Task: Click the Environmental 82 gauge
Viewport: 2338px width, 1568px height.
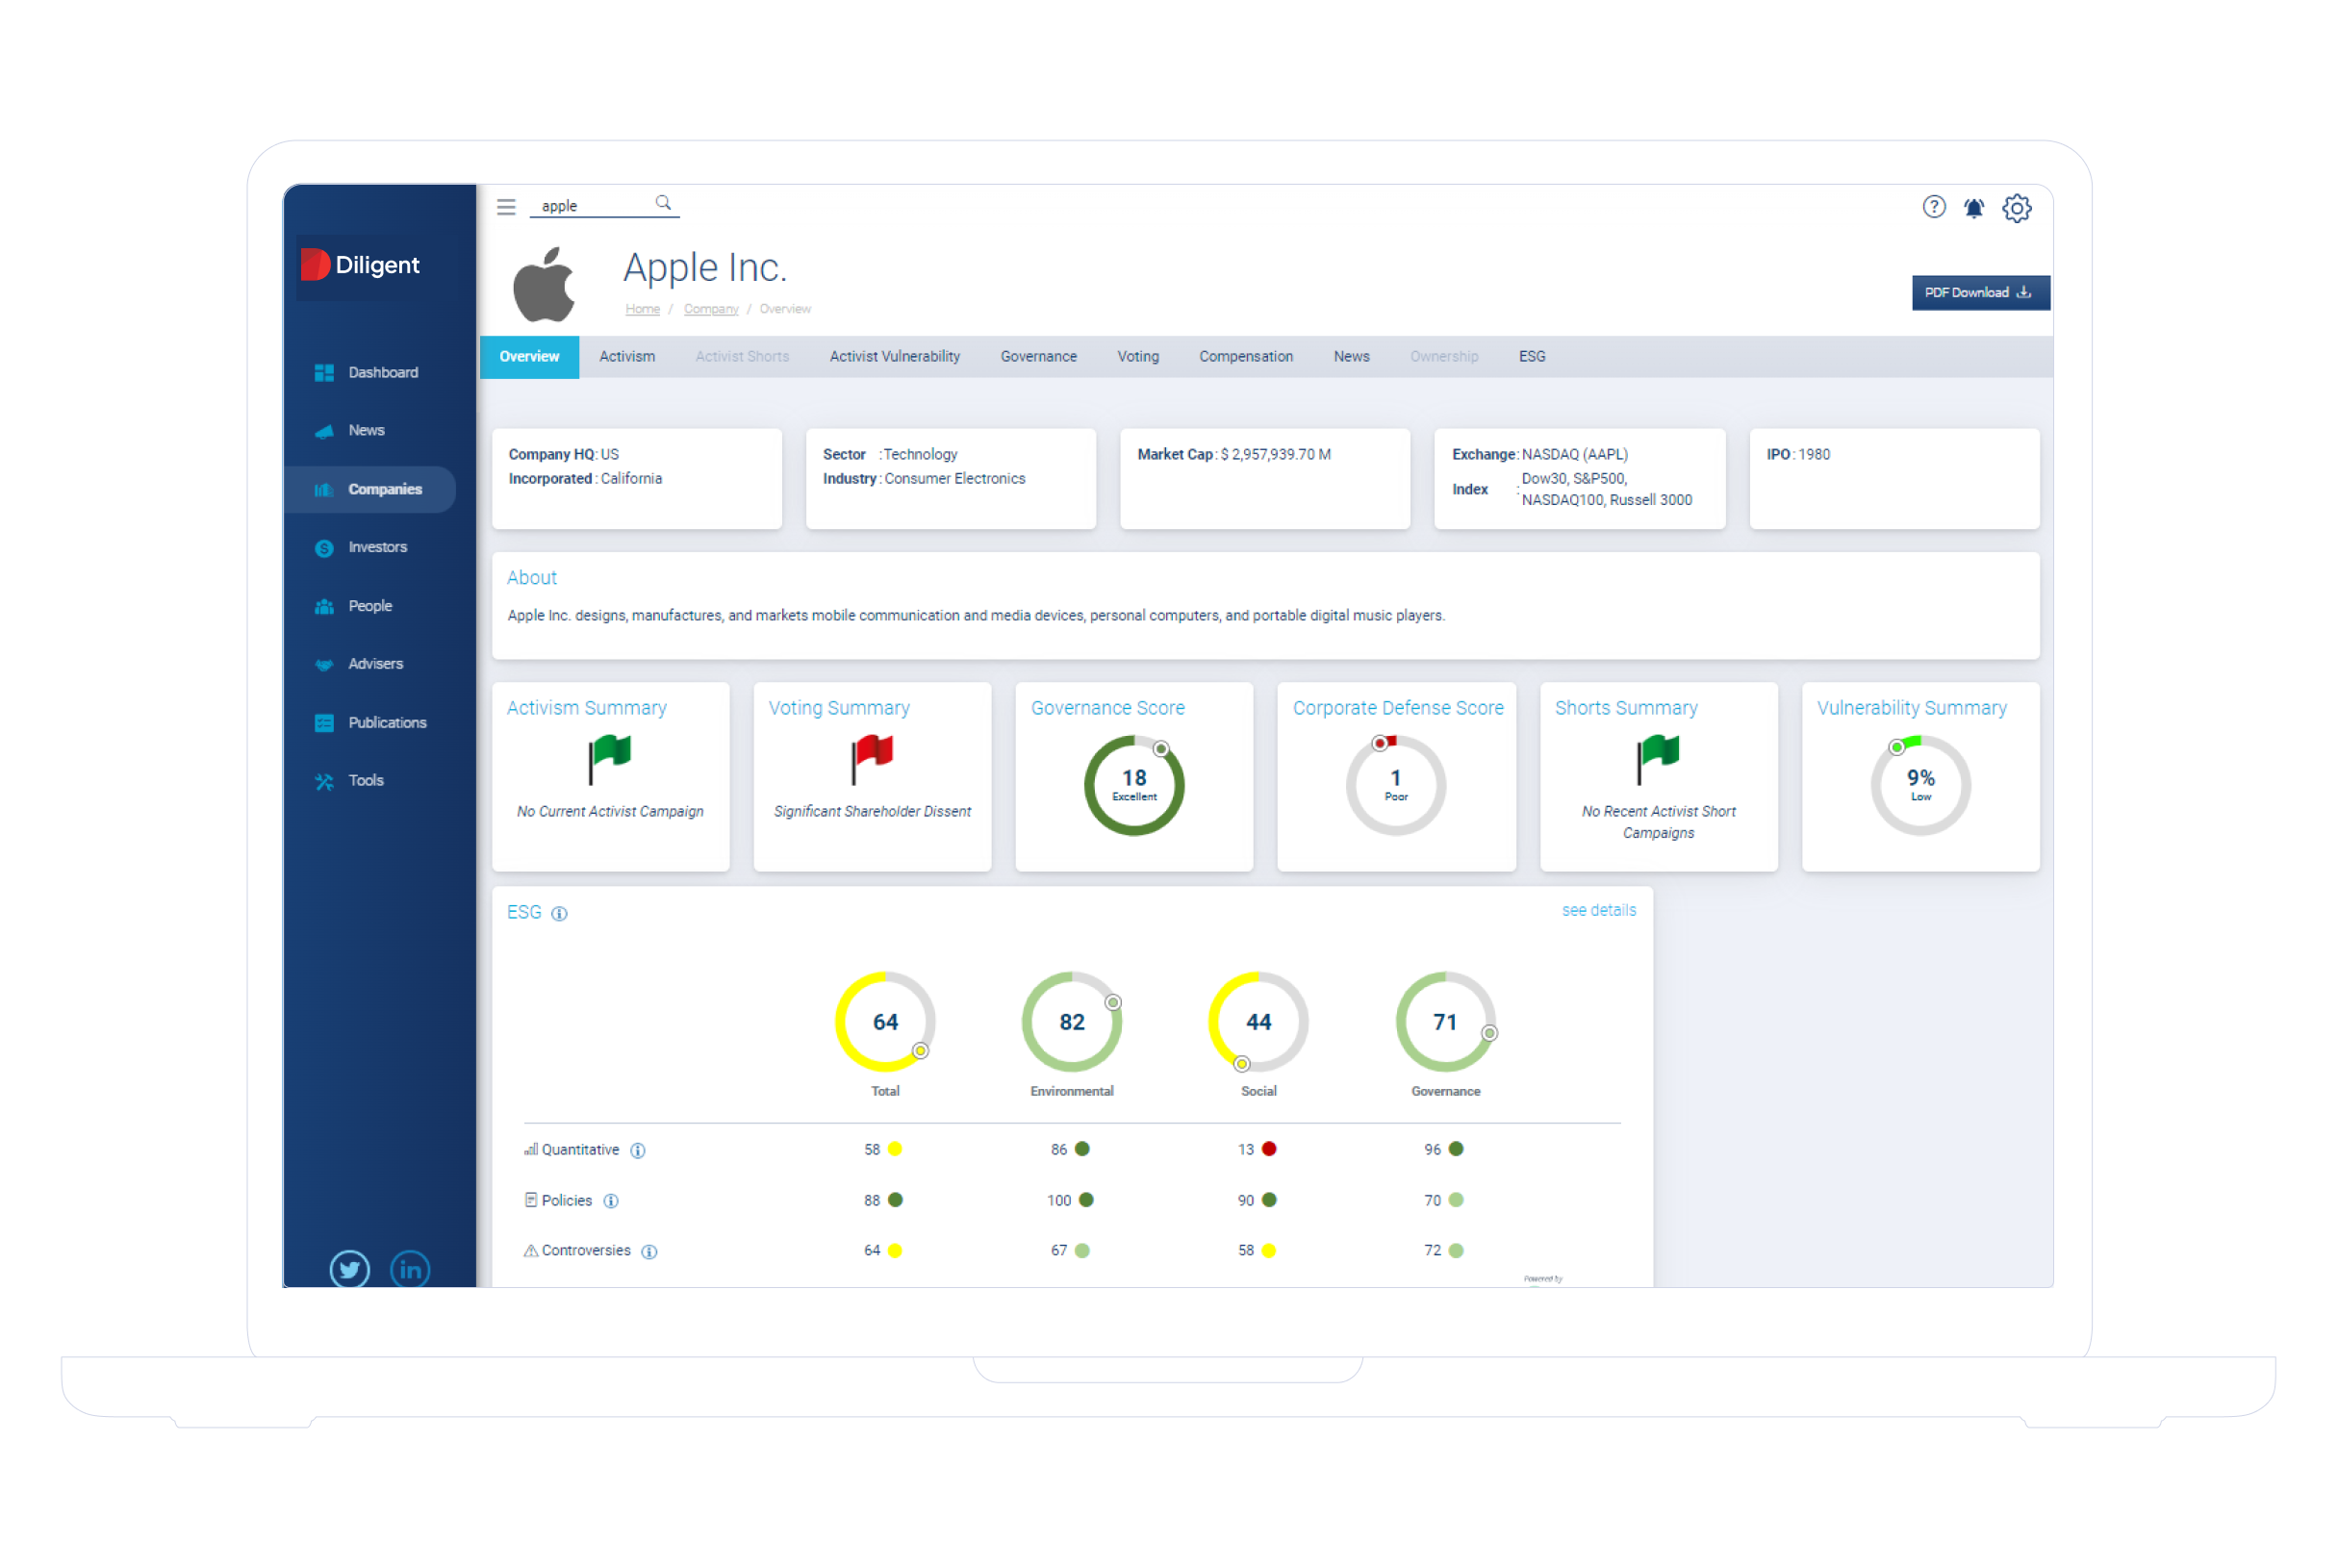Action: (x=1071, y=1022)
